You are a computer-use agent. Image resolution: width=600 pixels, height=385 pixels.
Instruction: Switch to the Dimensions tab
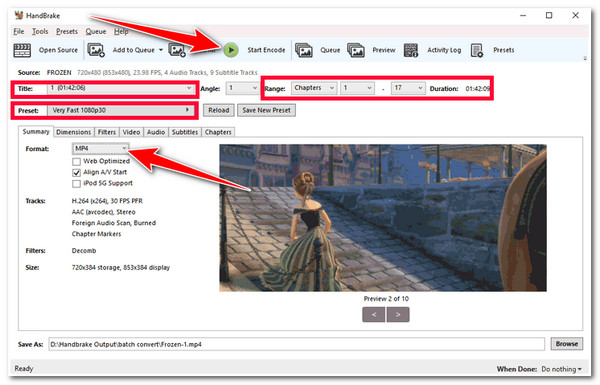point(73,132)
